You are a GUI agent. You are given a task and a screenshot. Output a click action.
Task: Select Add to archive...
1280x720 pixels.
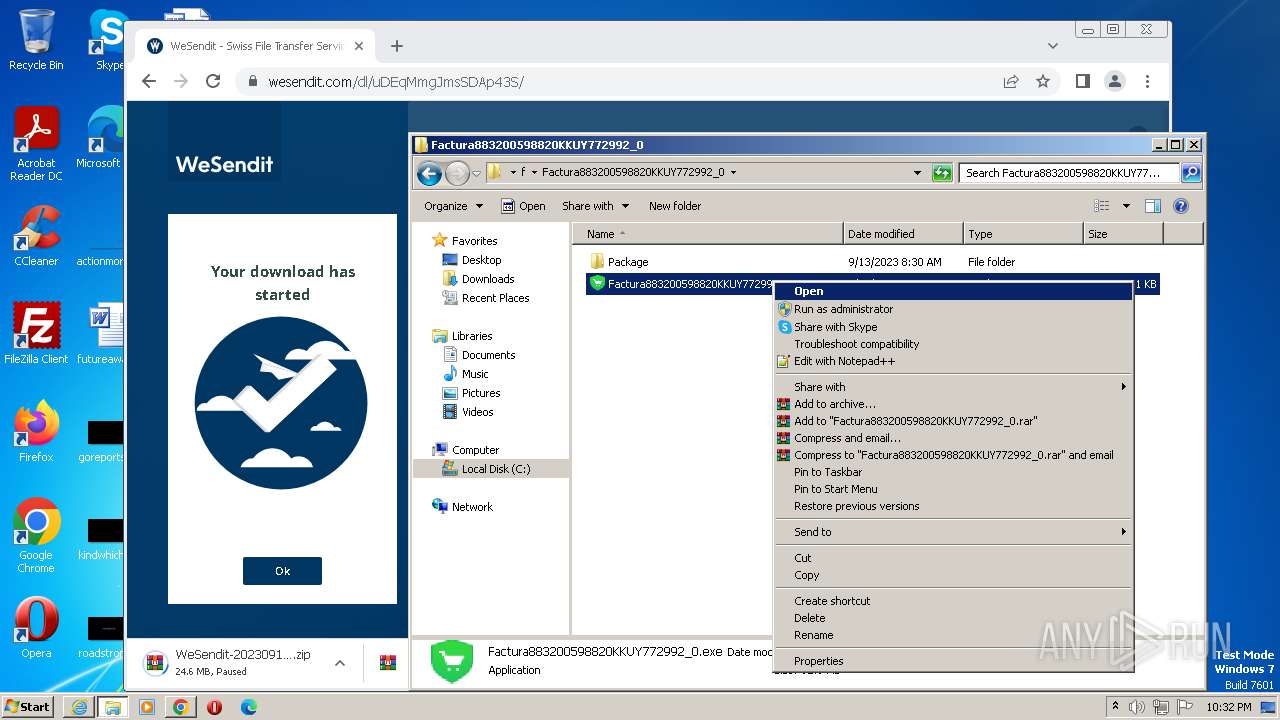point(953,404)
